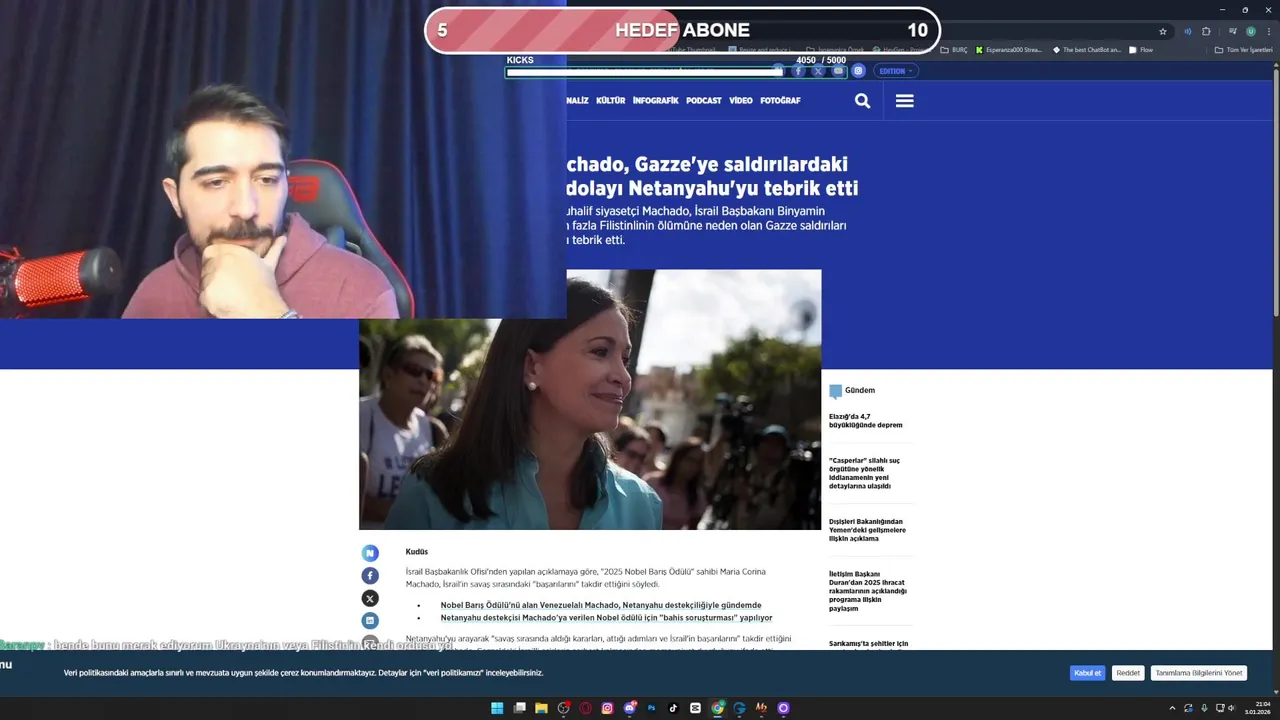1280x720 pixels.
Task: Open Discord from the taskbar
Action: coord(629,708)
